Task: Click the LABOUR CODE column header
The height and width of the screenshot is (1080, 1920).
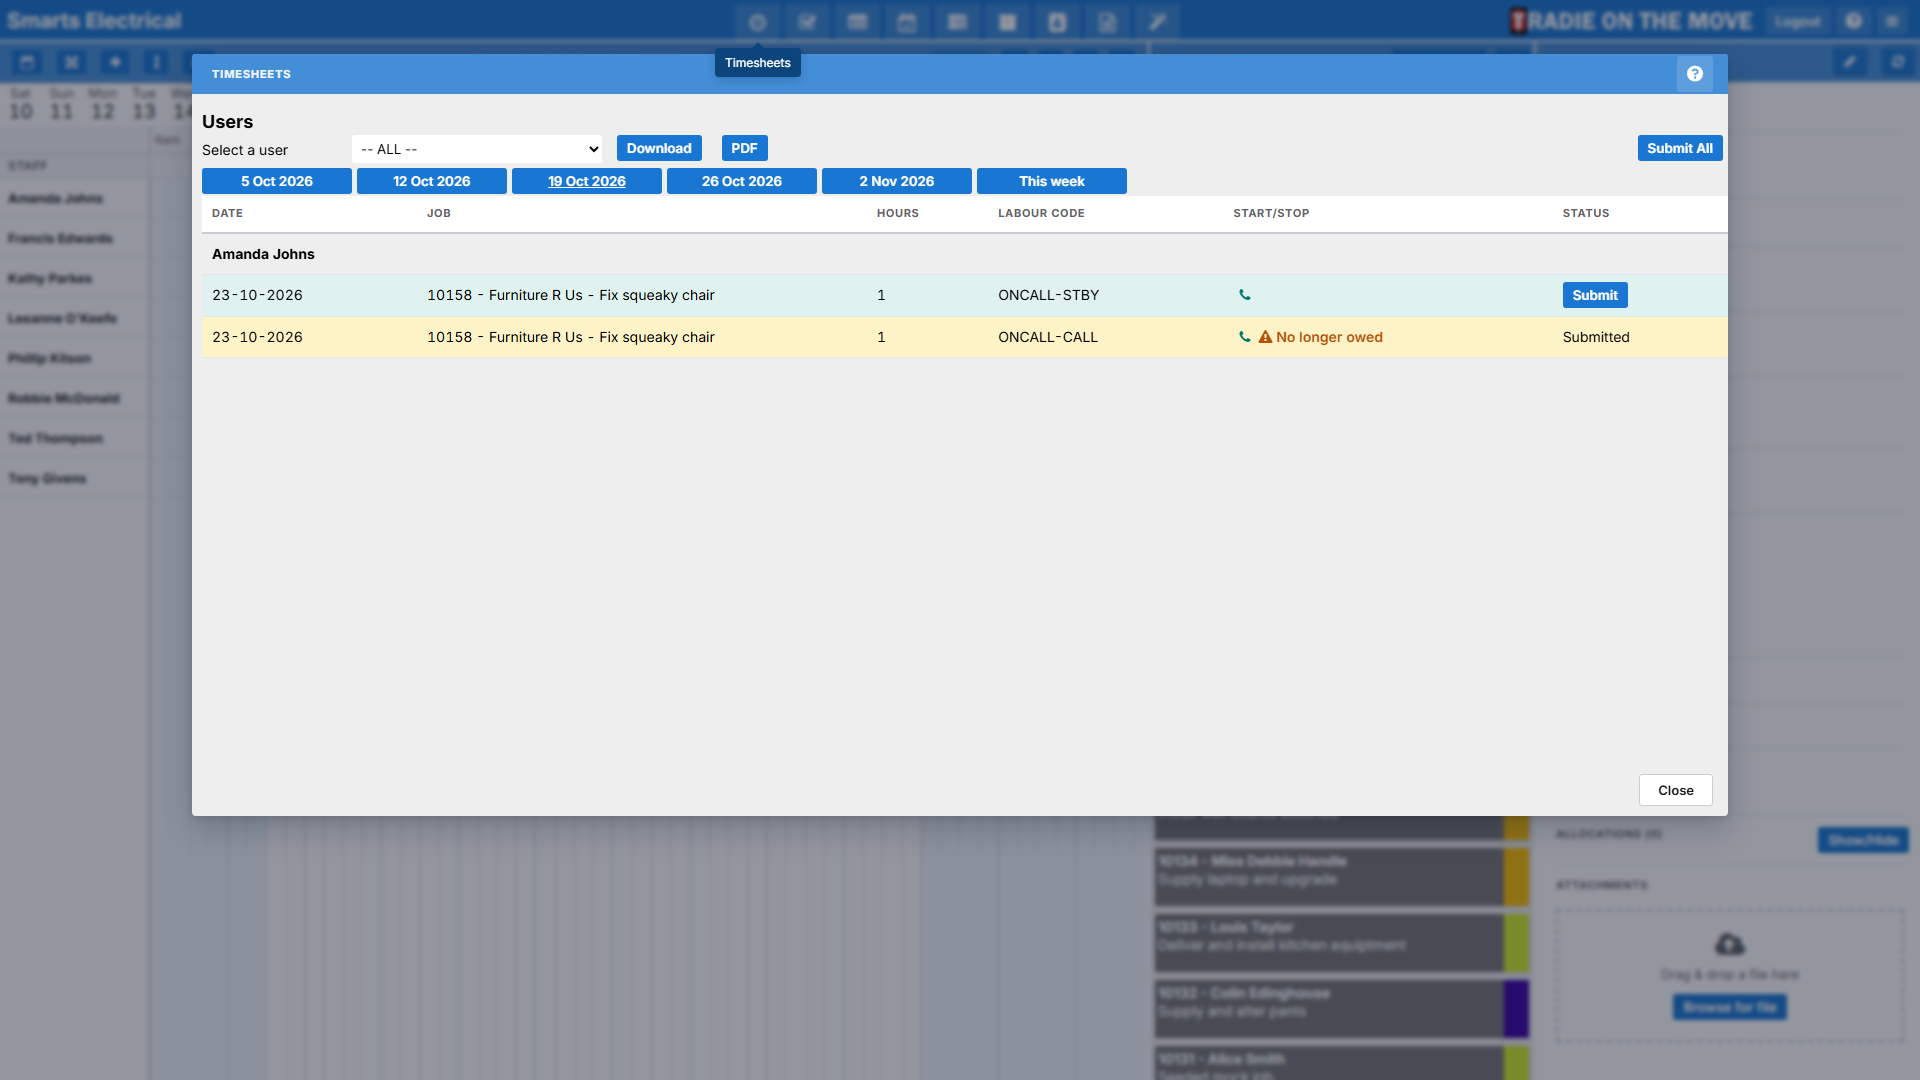Action: (1041, 213)
